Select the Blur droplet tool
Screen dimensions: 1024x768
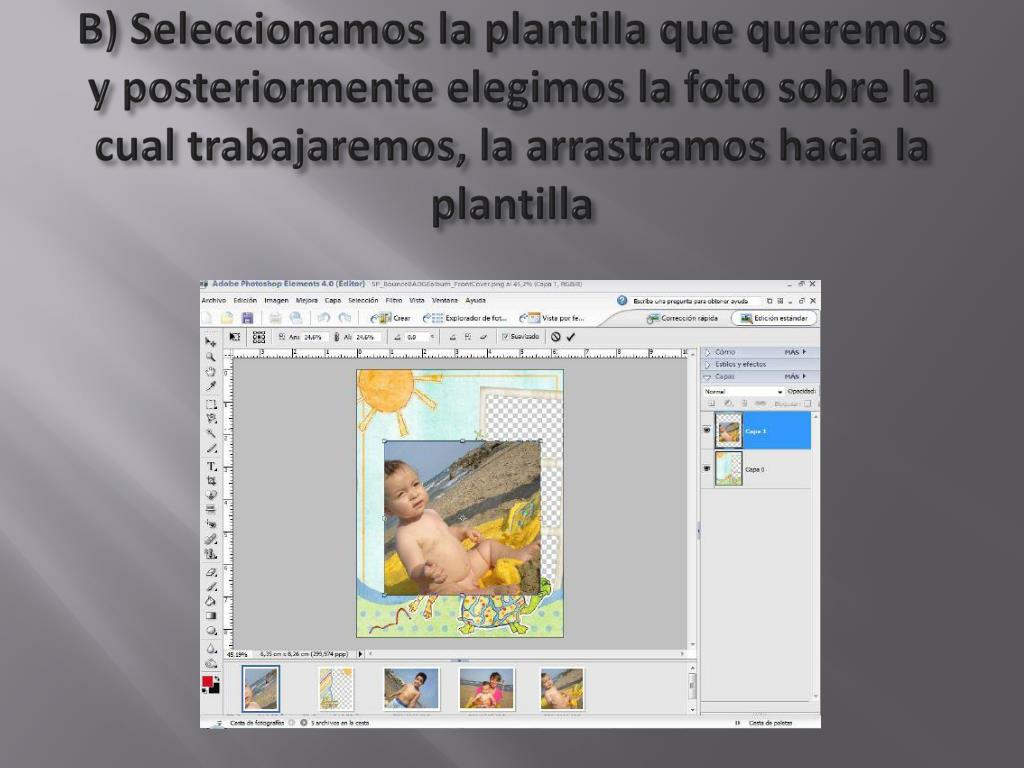210,648
